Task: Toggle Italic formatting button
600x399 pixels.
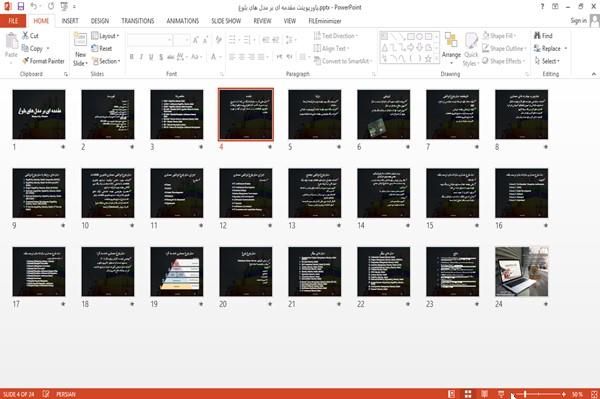Action: pyautogui.click(x=141, y=57)
